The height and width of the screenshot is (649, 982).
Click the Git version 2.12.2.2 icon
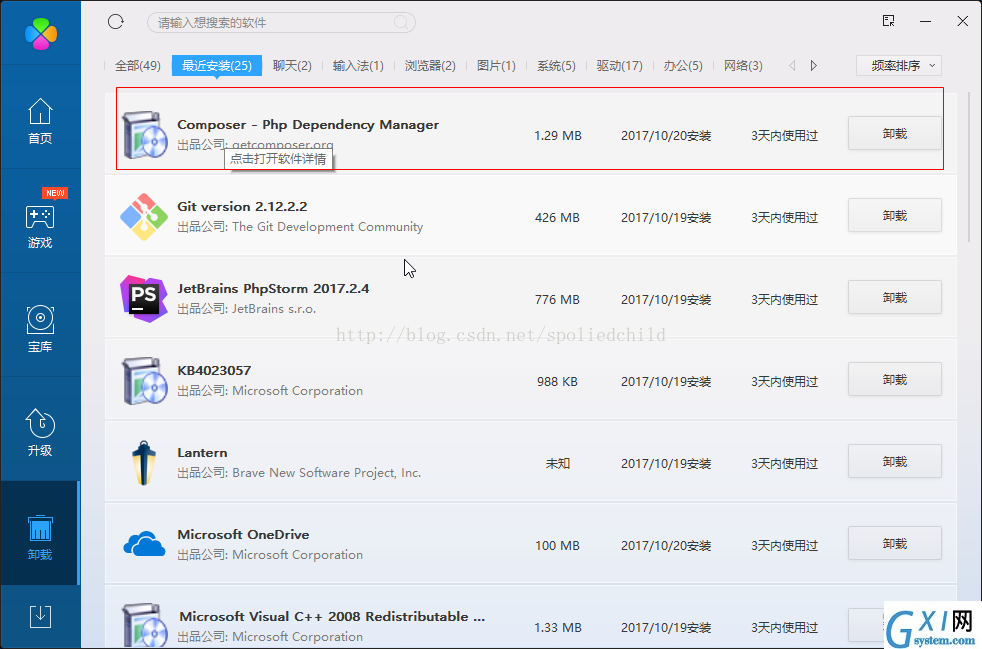tap(144, 217)
